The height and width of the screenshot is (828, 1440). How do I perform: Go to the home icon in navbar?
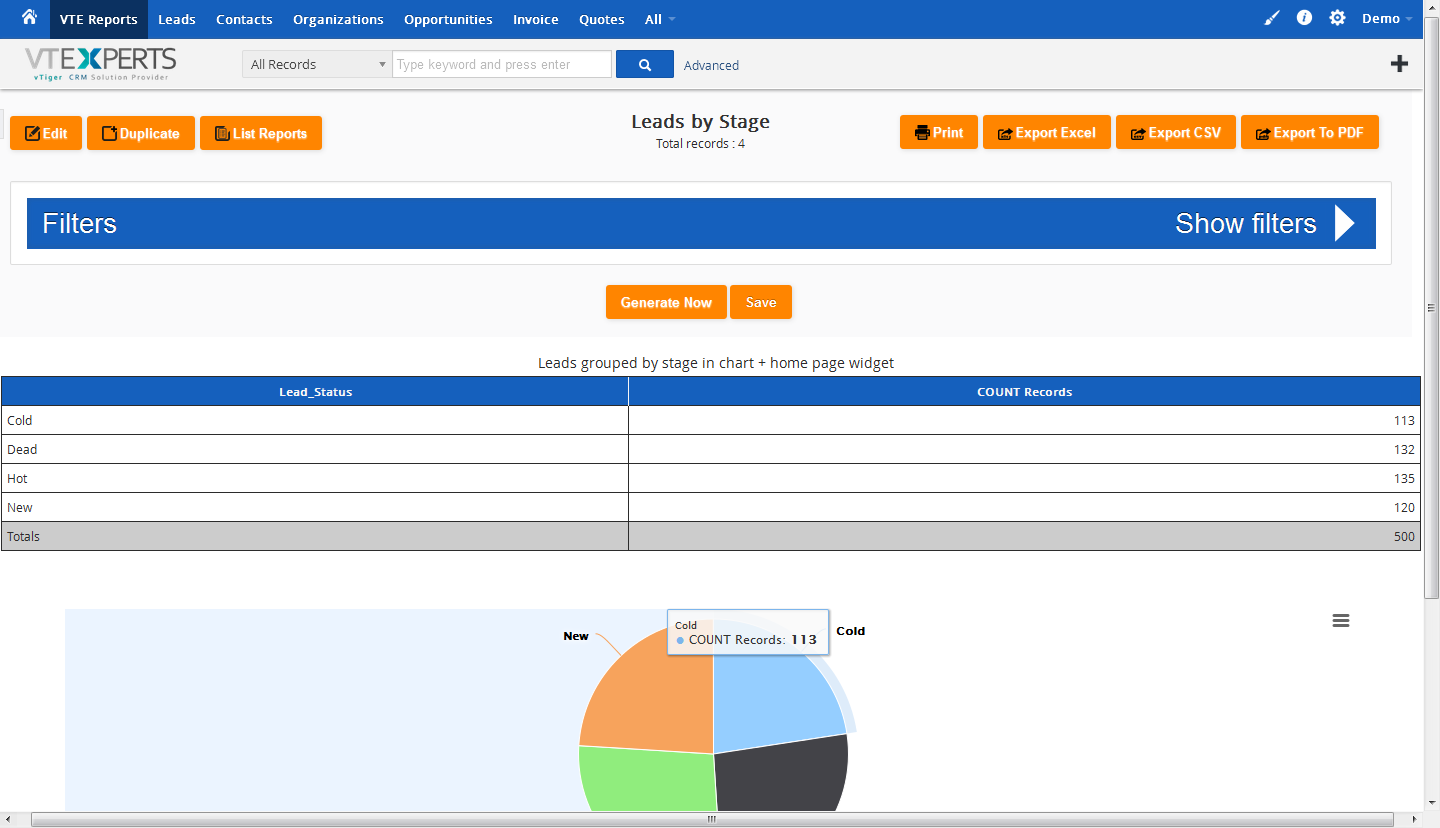29,17
